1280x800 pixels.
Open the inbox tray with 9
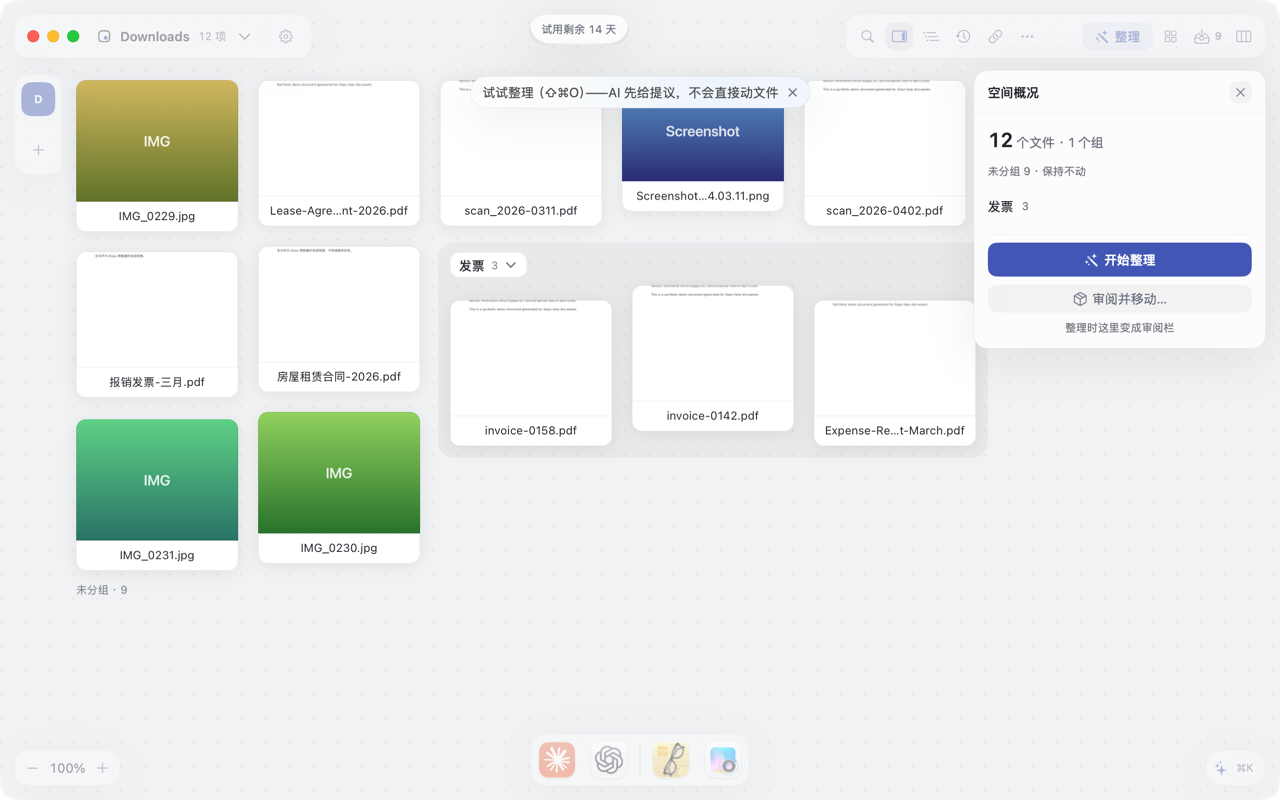1207,36
